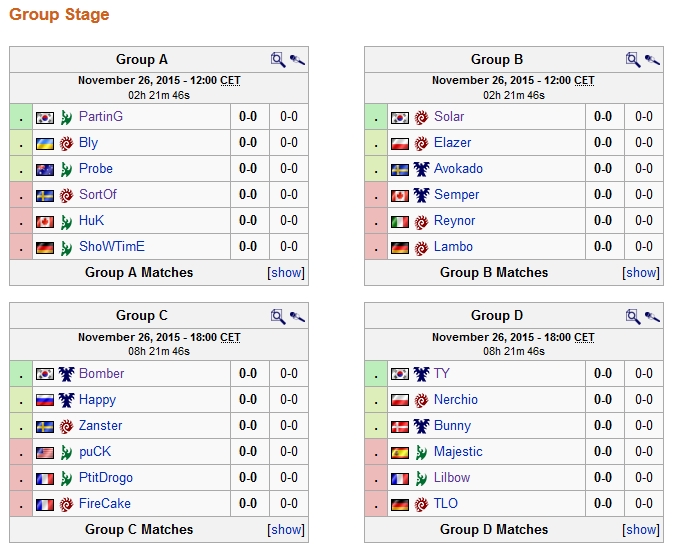Click the magnifier preview icon in Group A header

[x=278, y=59]
